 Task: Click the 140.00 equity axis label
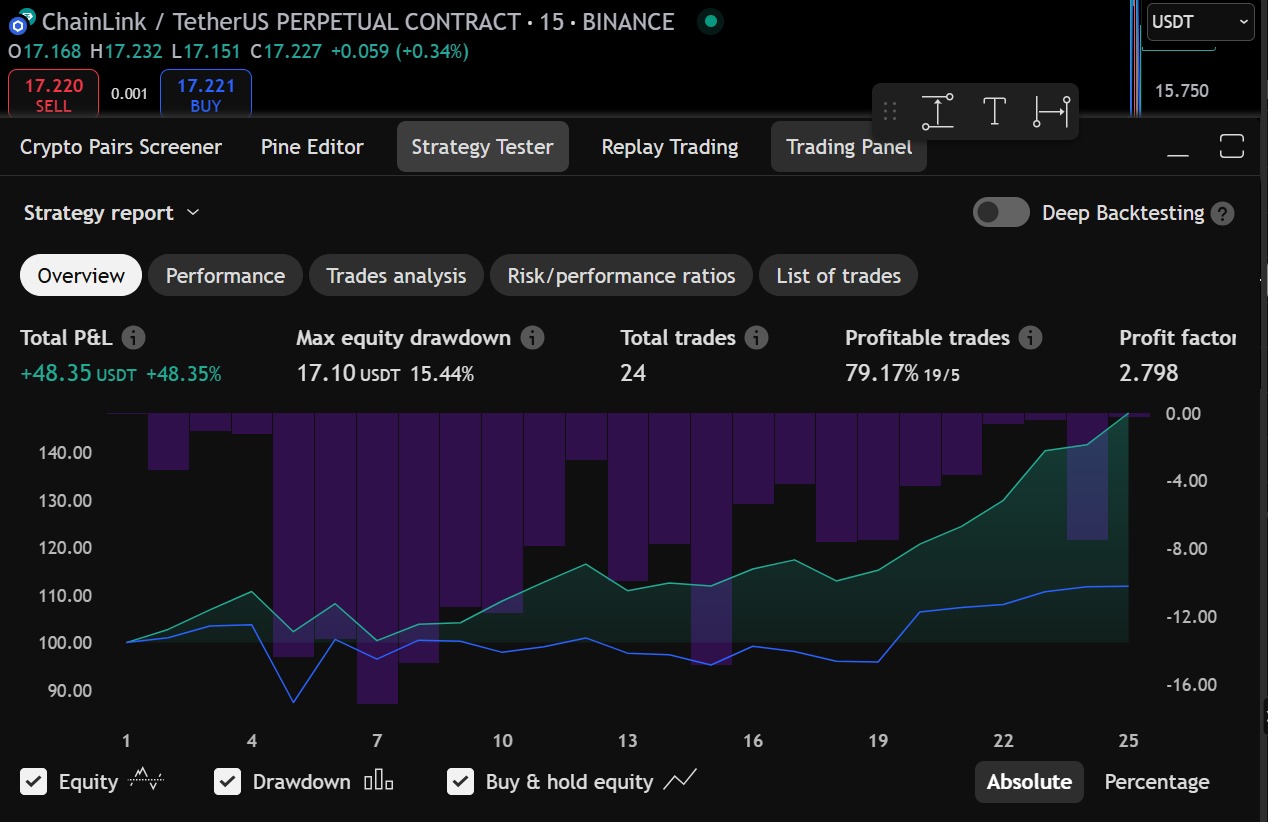[x=67, y=453]
